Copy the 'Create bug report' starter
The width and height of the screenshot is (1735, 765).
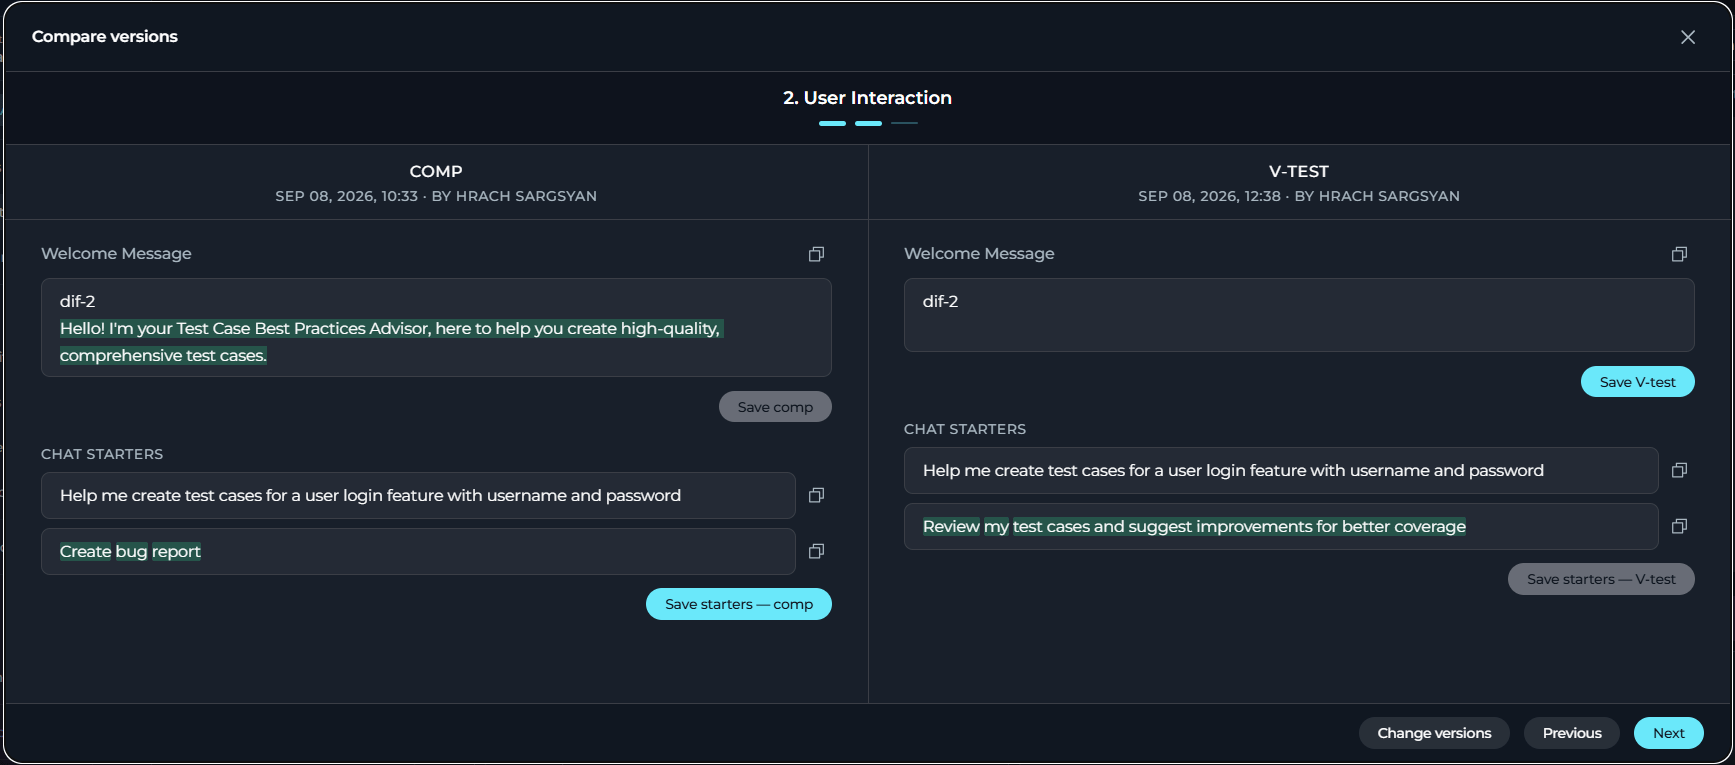tap(816, 551)
